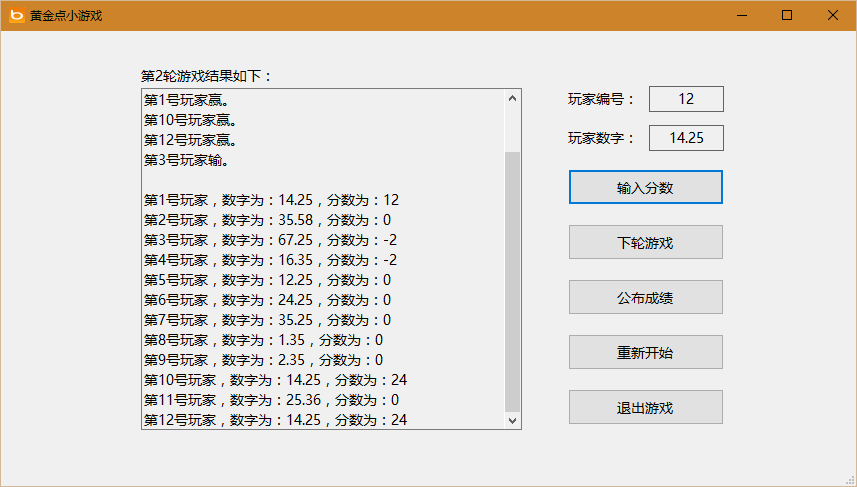This screenshot has height=487, width=857.
Task: Select the line 第1号玩家赢。
Action: (186, 101)
